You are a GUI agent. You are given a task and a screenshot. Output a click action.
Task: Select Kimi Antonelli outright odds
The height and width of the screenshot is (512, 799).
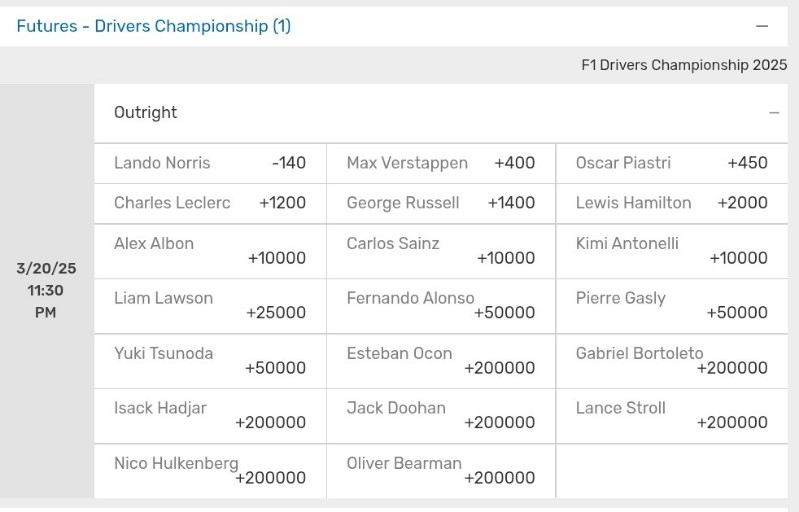tap(672, 251)
